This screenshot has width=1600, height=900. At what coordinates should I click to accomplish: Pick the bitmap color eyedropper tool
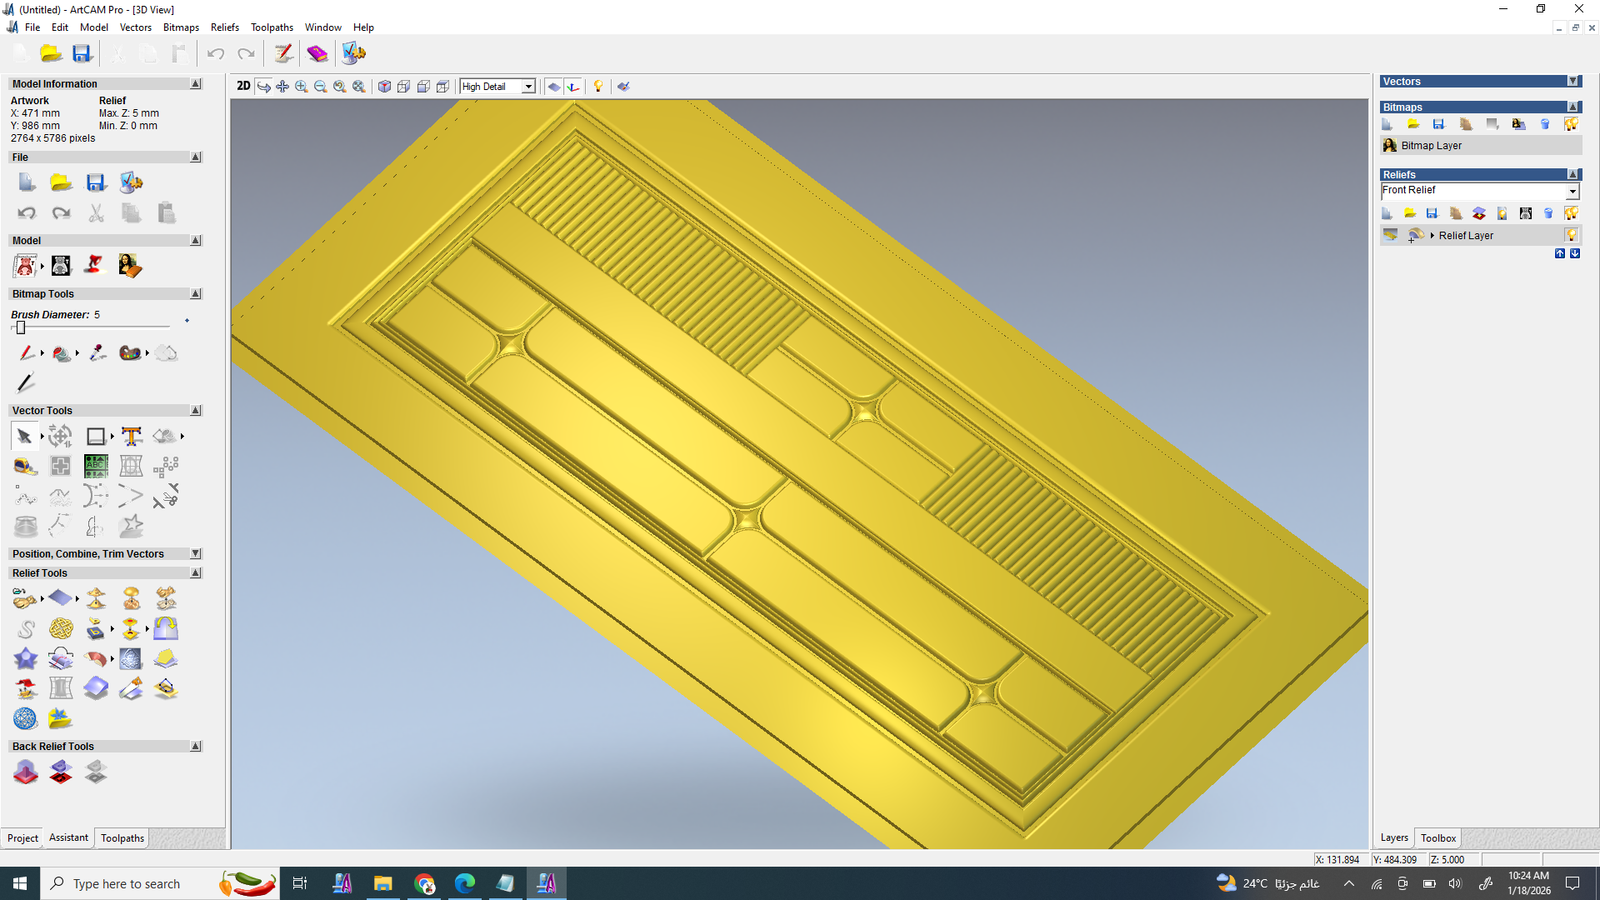[x=97, y=353]
